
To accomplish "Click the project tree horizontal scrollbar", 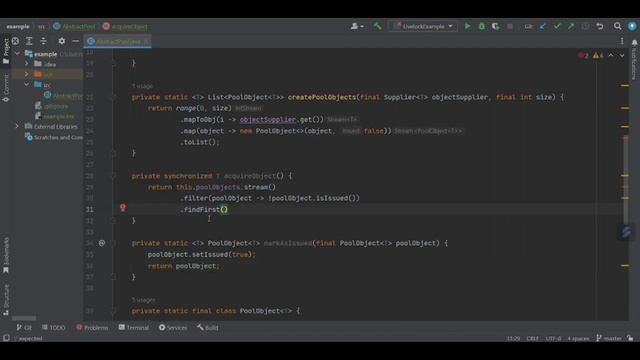I will coord(24,318).
